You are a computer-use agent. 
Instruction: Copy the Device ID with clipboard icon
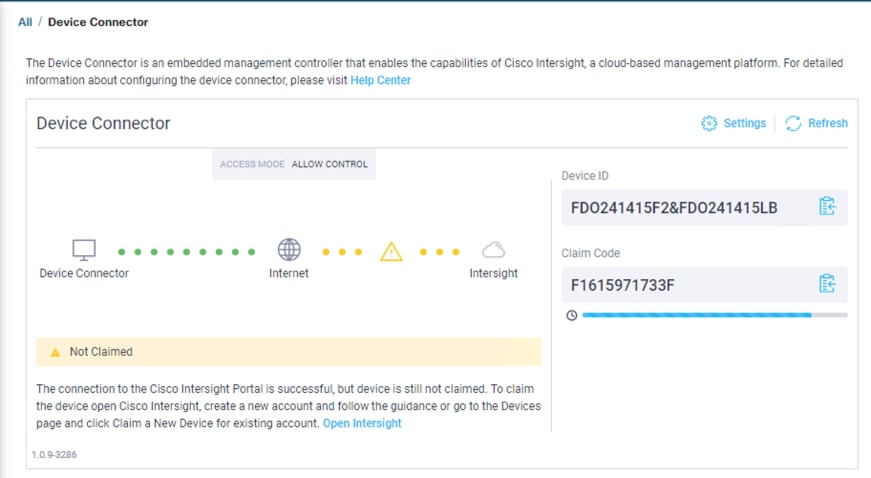click(x=827, y=207)
